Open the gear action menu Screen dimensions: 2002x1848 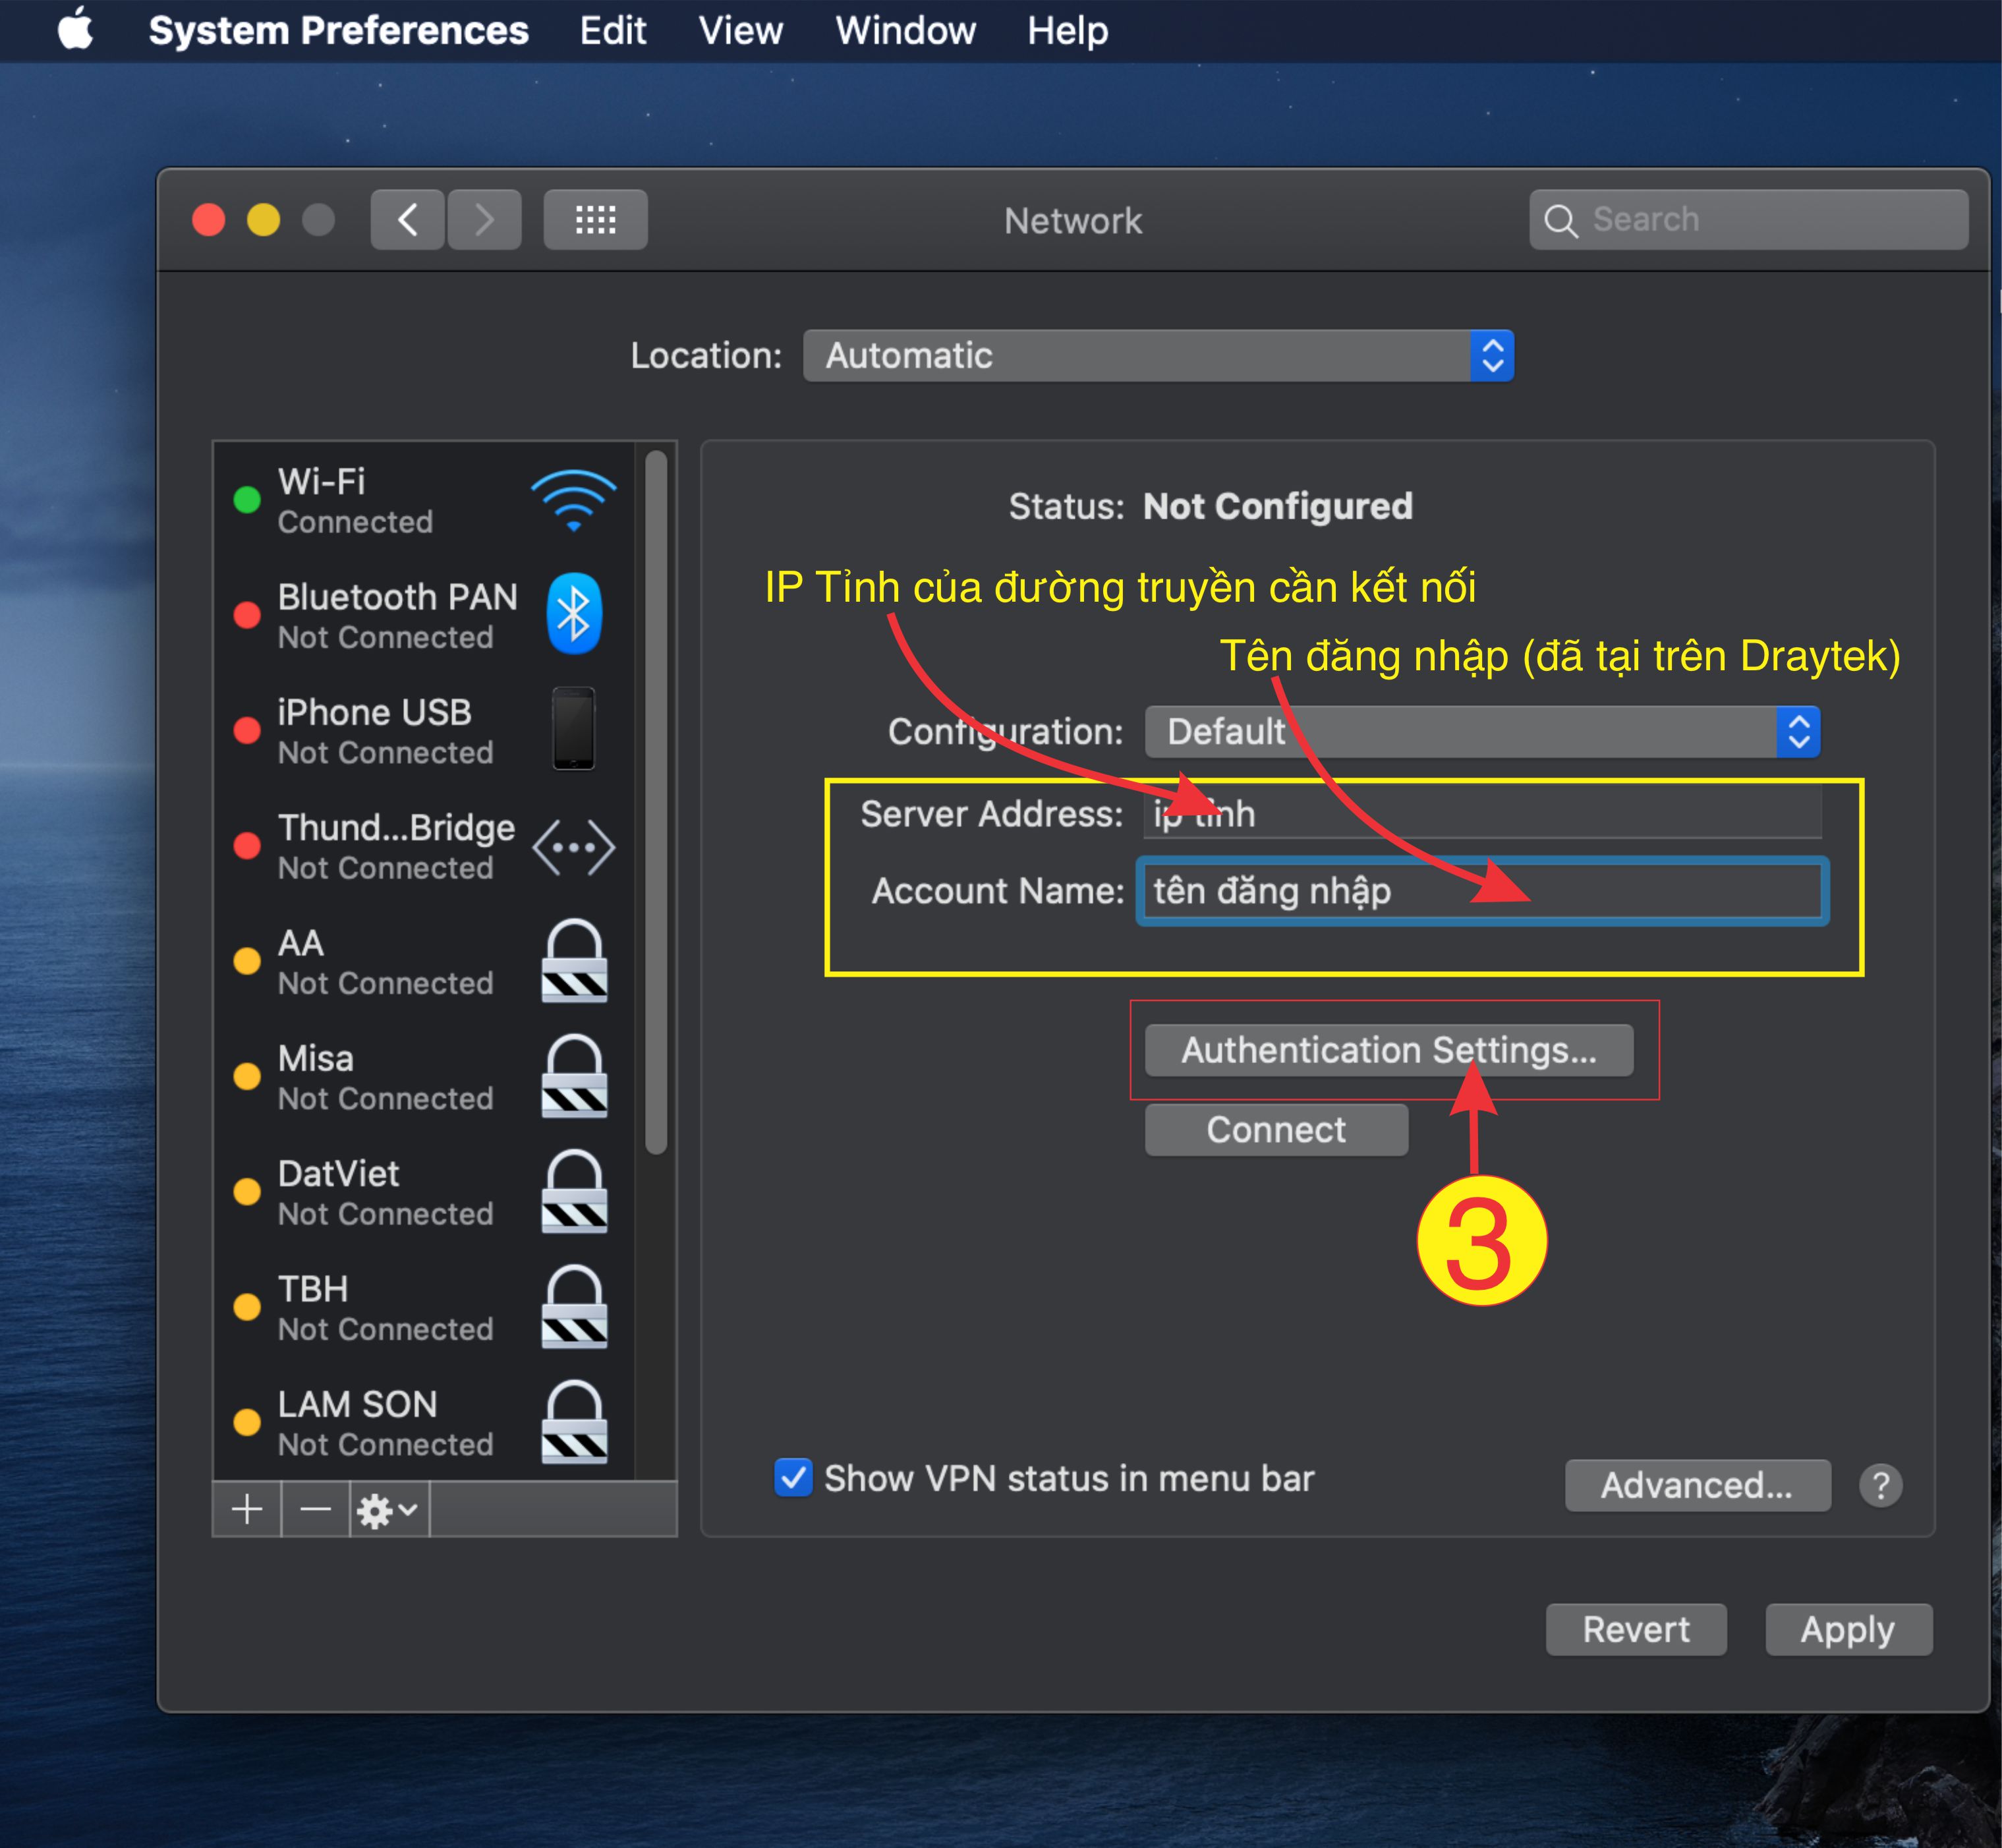coord(389,1509)
